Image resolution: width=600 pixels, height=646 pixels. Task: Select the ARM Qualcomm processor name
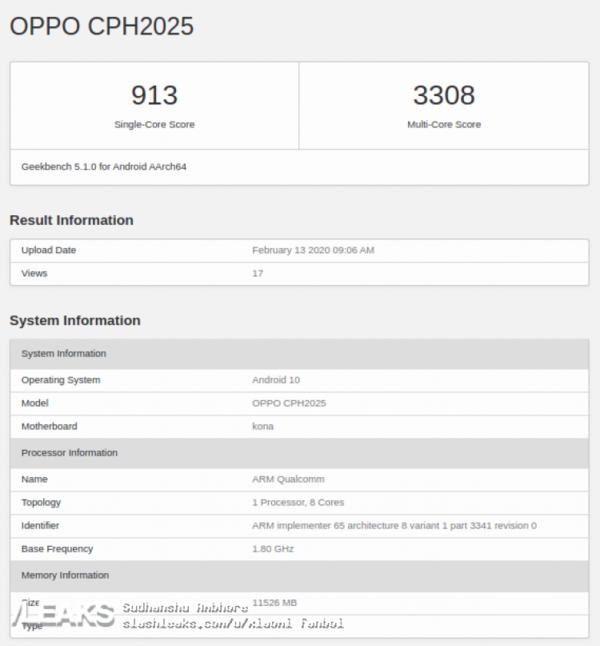coord(288,479)
